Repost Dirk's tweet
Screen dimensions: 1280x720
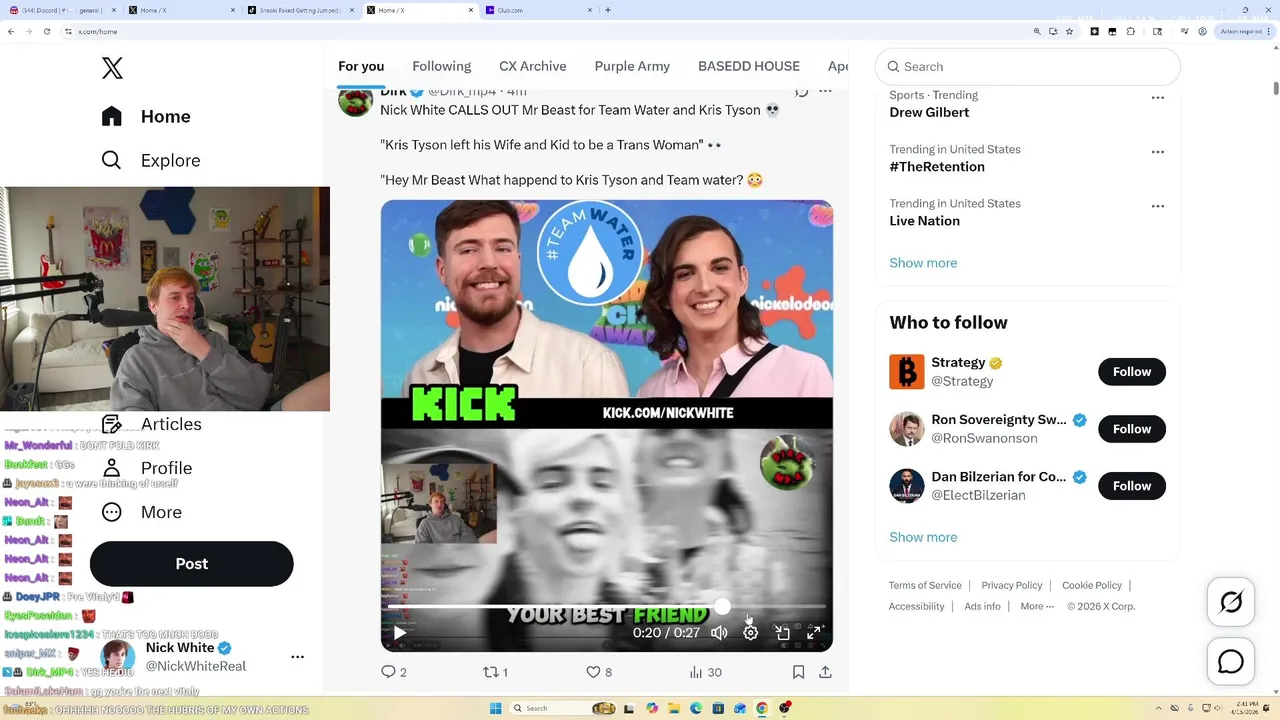click(x=496, y=672)
